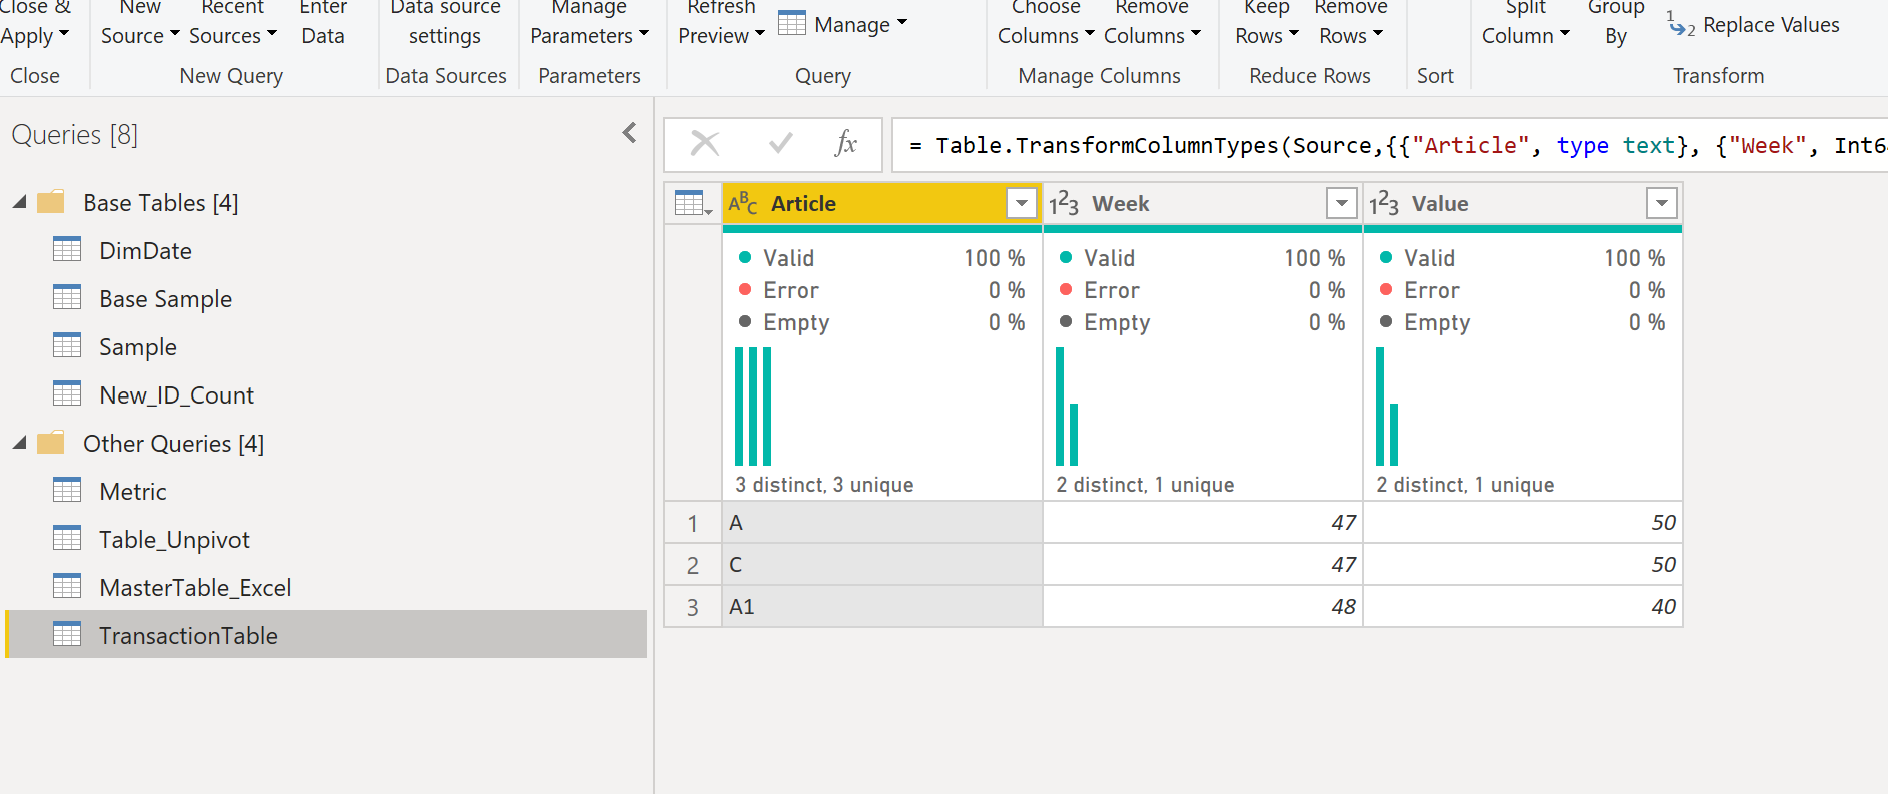
Task: Open the fx function step icon
Action: click(846, 144)
